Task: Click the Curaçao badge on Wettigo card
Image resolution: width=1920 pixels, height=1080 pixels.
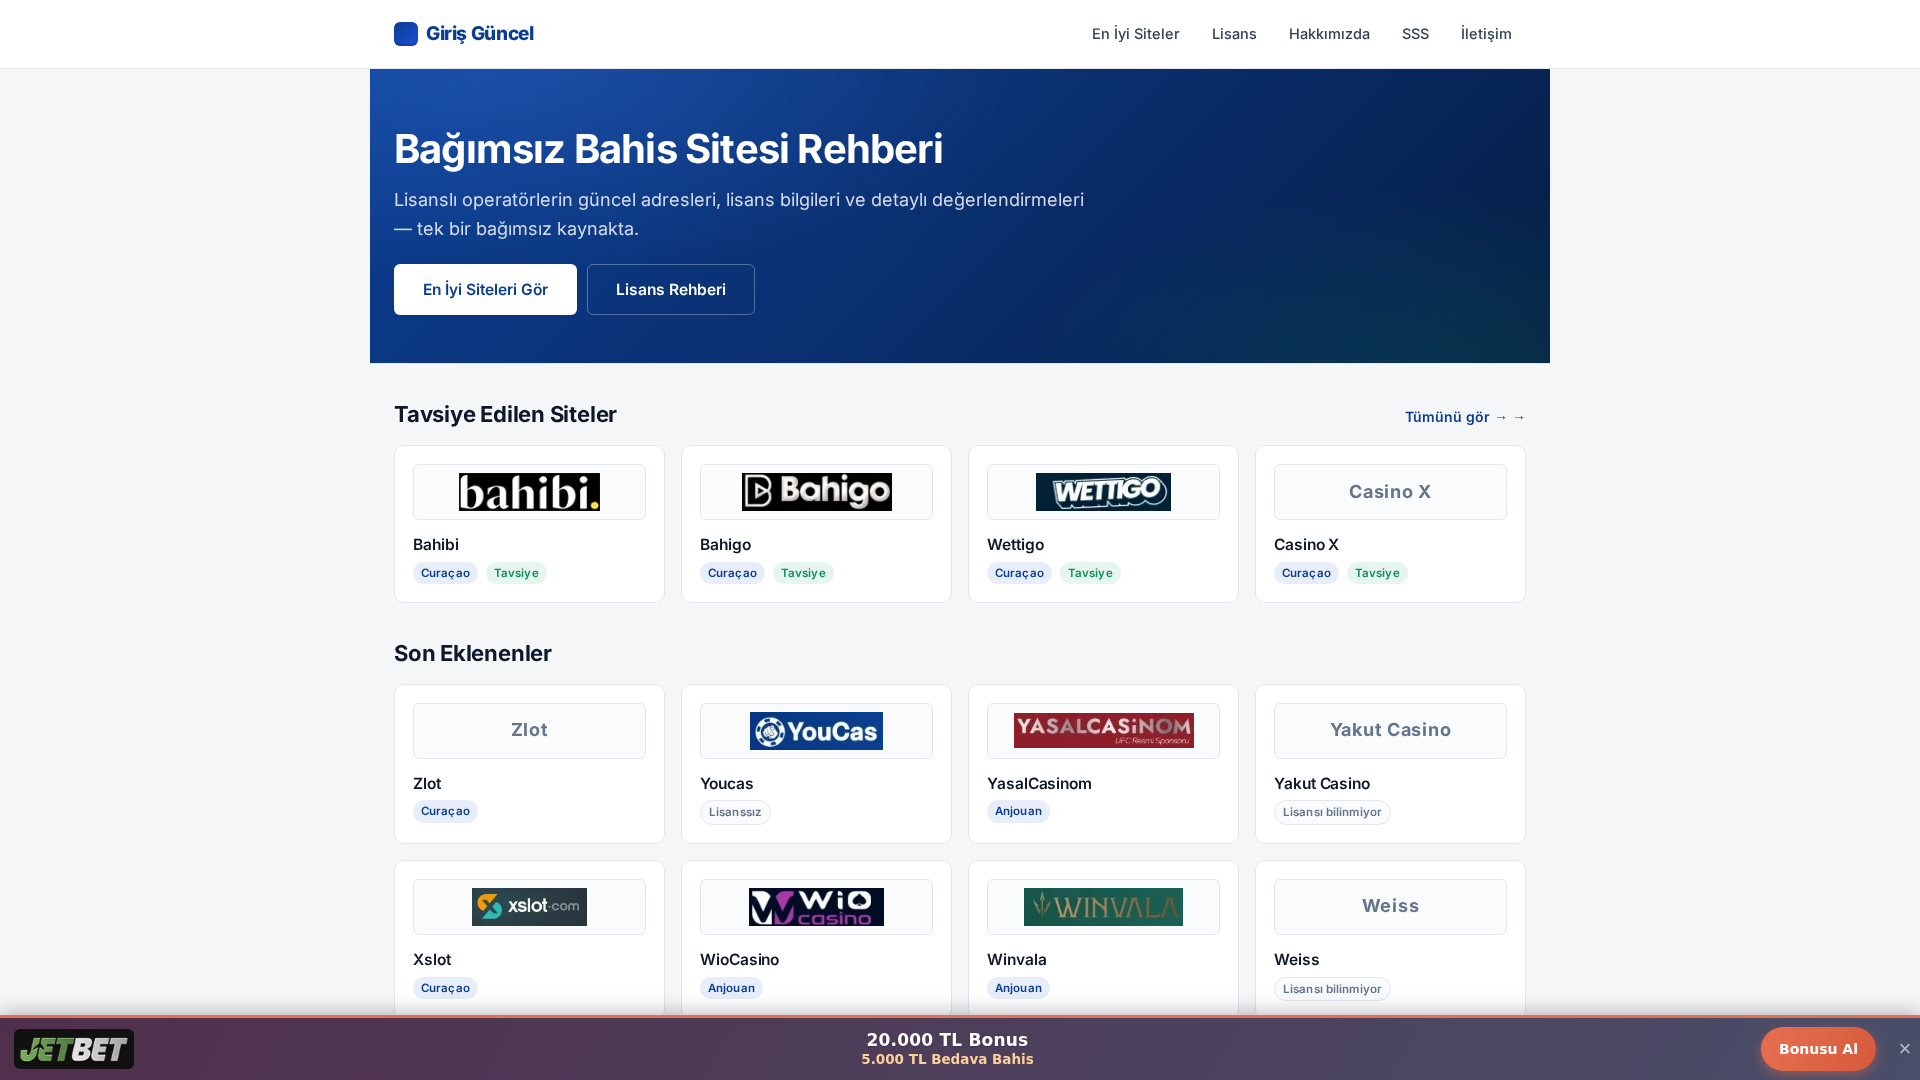Action: point(1019,573)
